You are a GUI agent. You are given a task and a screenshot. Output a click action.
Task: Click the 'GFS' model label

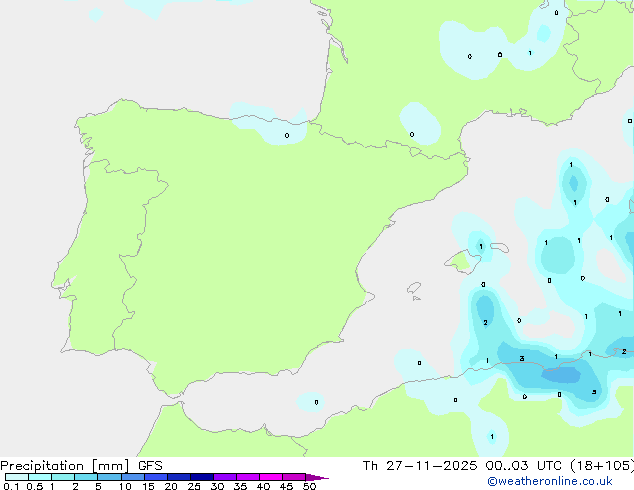tap(150, 466)
